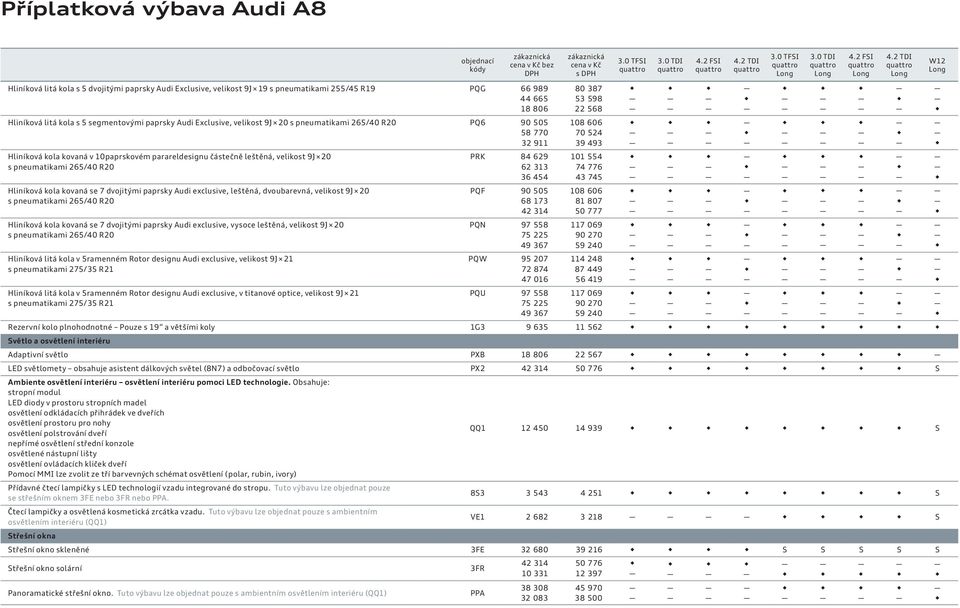The image size is (960, 608).
Task: Click the 'Střešní okna' section heading
Action: point(32,536)
